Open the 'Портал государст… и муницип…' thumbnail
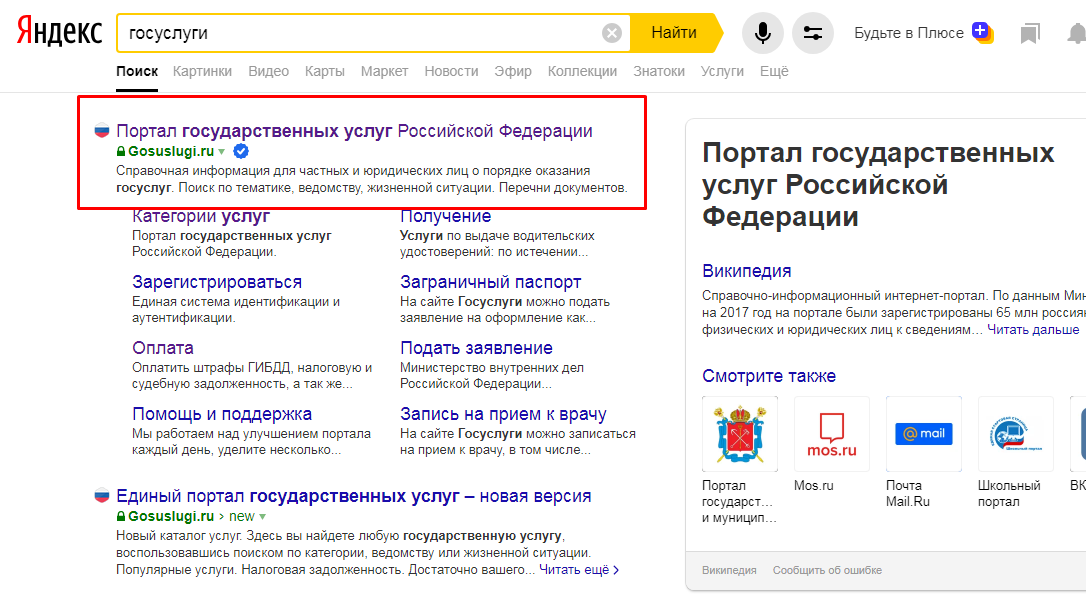 tap(740, 434)
